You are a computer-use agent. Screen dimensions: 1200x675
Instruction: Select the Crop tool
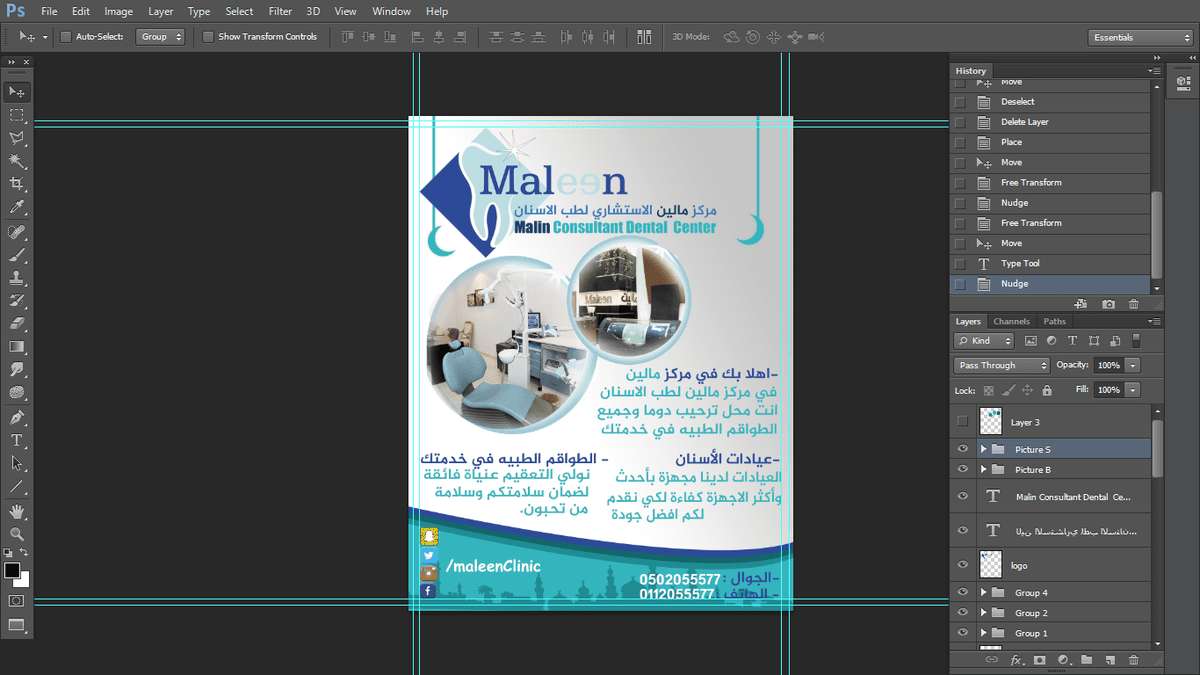(x=17, y=184)
